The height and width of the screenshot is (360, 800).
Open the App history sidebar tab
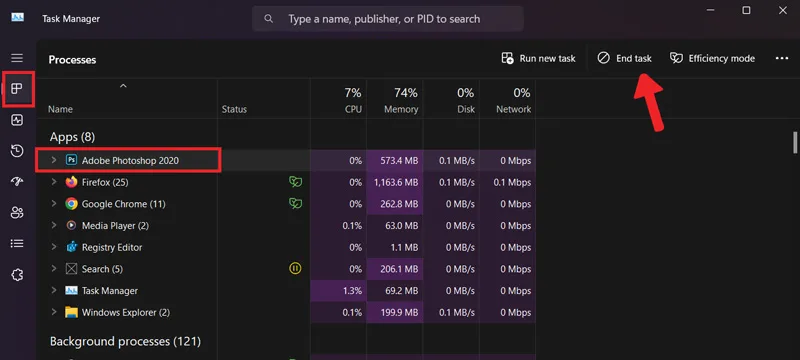(17, 151)
